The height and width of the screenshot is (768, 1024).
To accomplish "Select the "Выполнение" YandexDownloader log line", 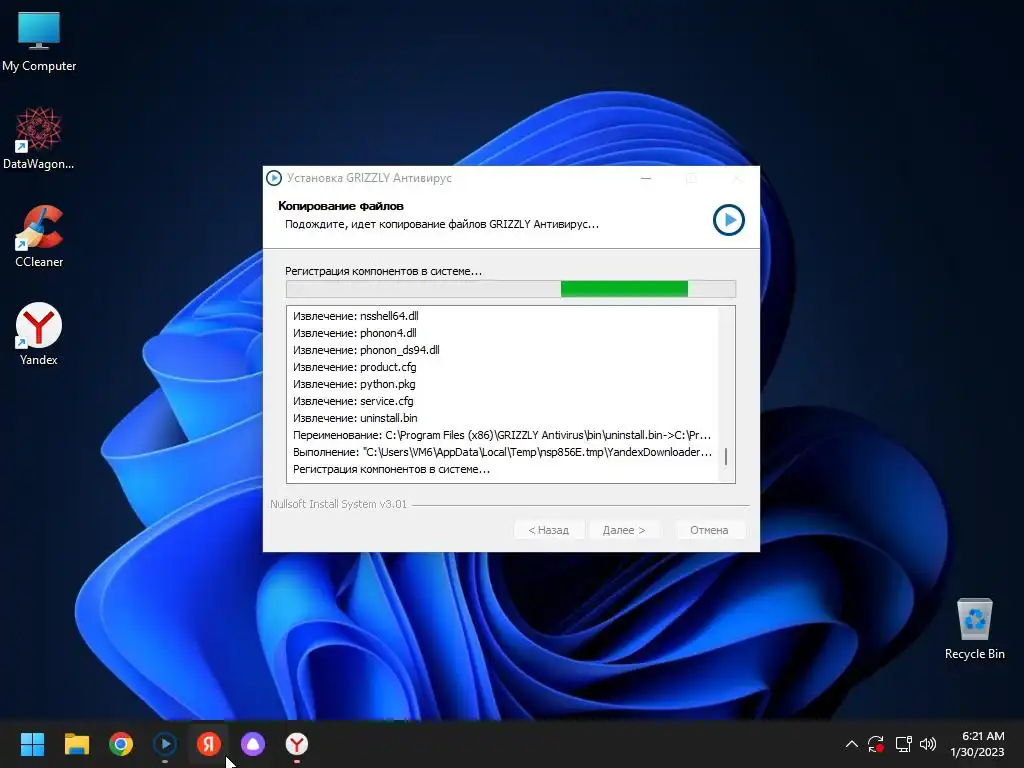I will tap(502, 452).
